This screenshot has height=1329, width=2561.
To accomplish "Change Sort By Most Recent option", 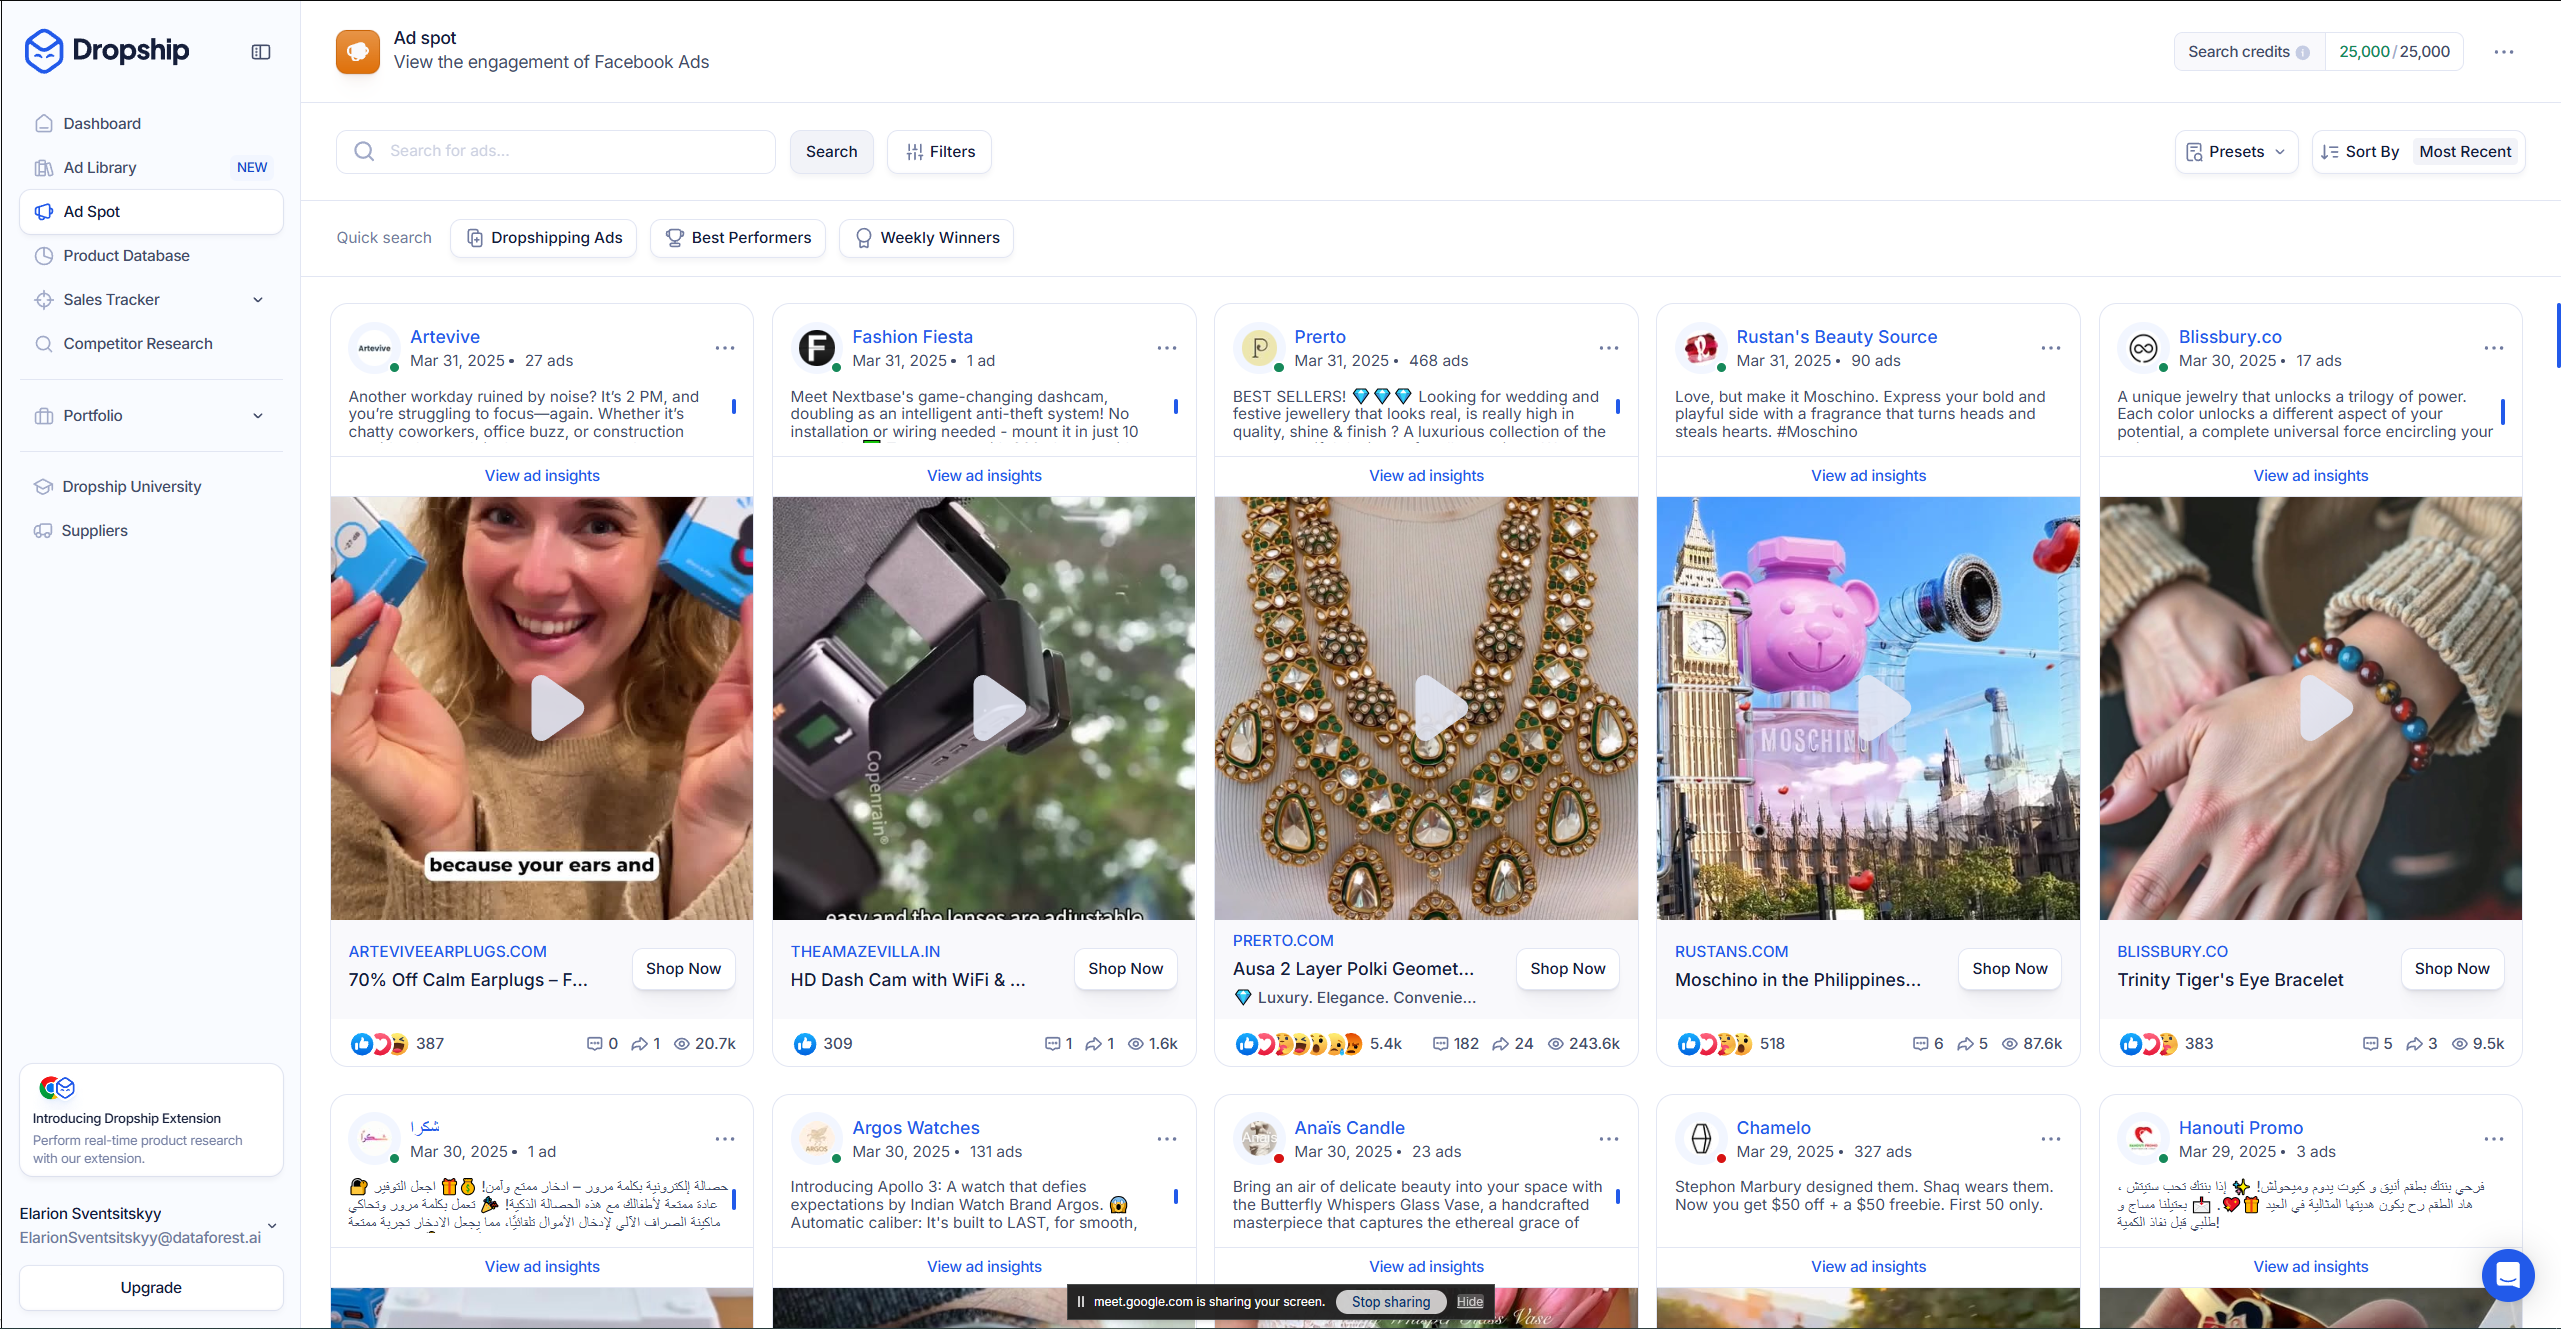I will pos(2464,152).
